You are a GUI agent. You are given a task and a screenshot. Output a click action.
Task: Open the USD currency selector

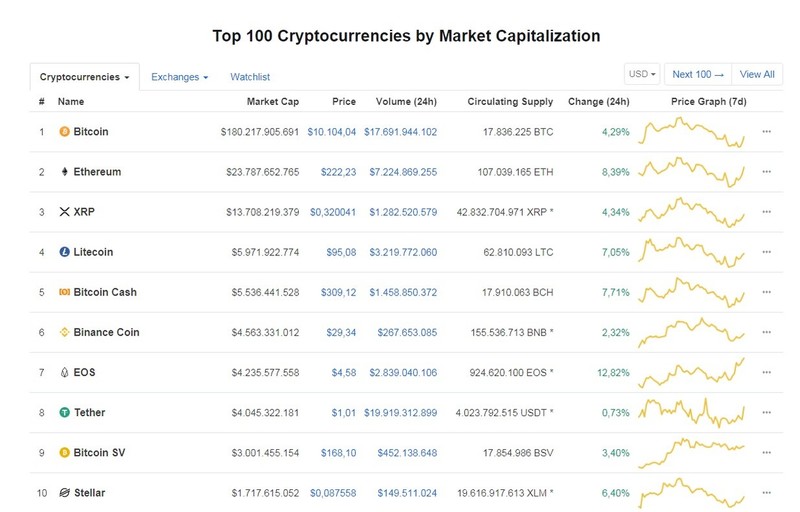642,74
